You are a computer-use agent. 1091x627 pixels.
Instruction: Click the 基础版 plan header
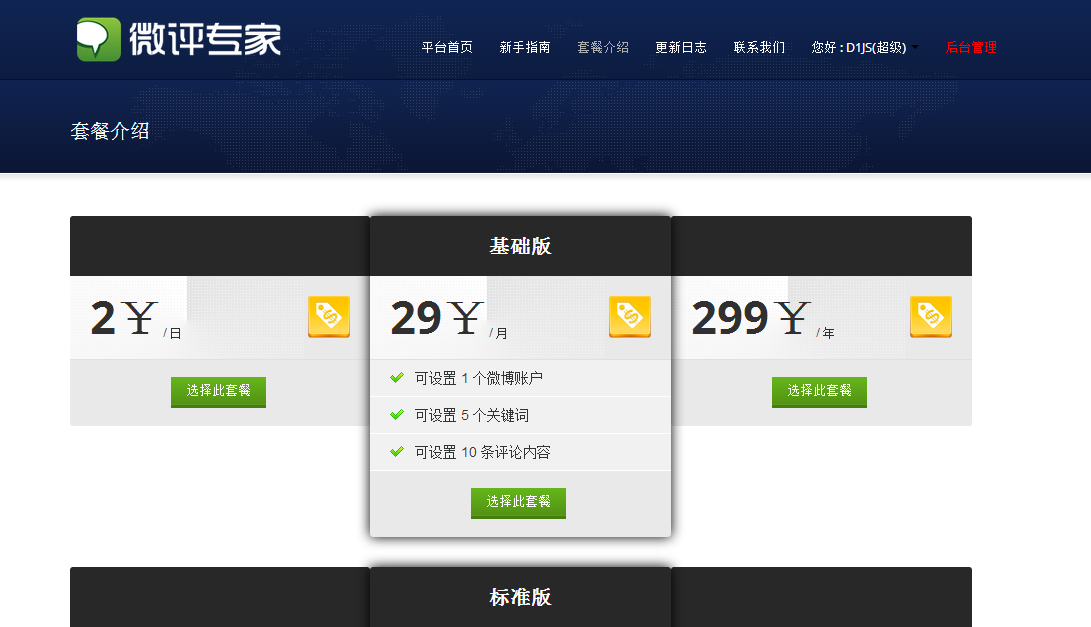click(x=520, y=246)
